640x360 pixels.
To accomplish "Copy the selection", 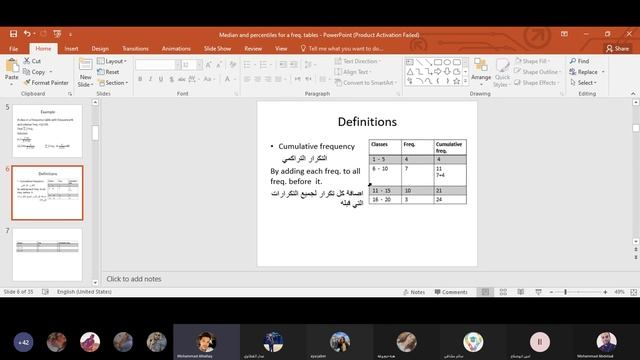I will (34, 72).
